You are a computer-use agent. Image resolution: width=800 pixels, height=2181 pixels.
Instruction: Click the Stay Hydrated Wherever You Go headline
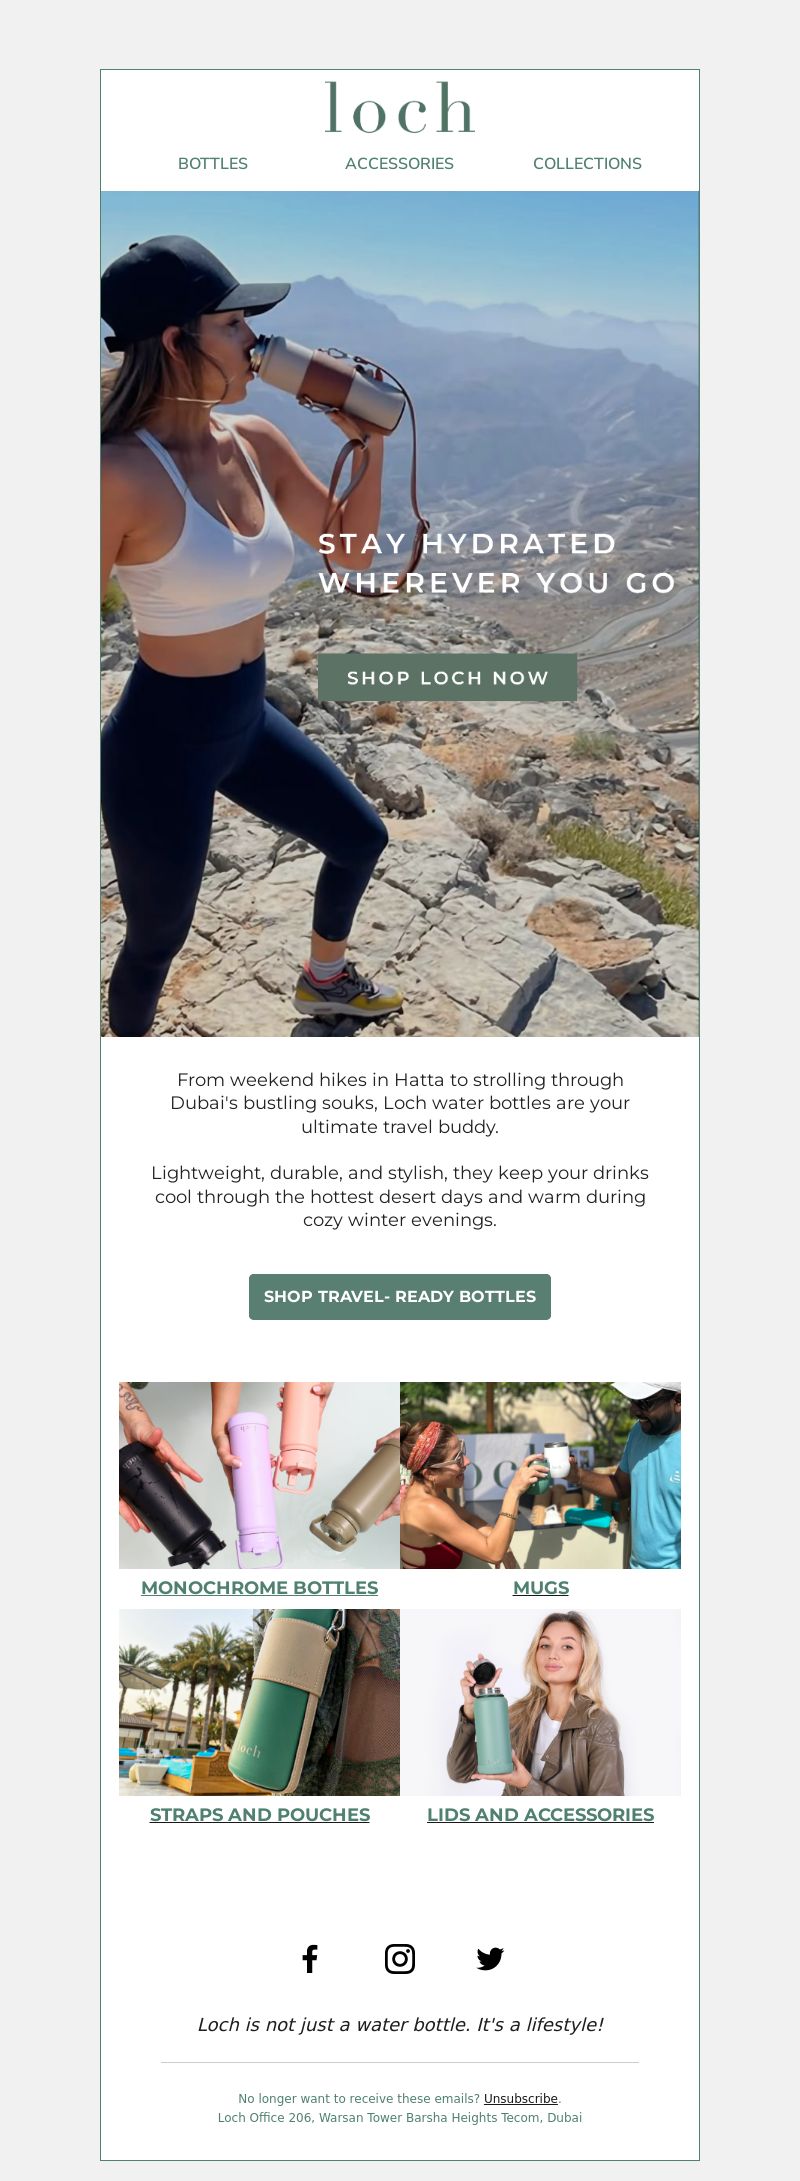tap(497, 563)
